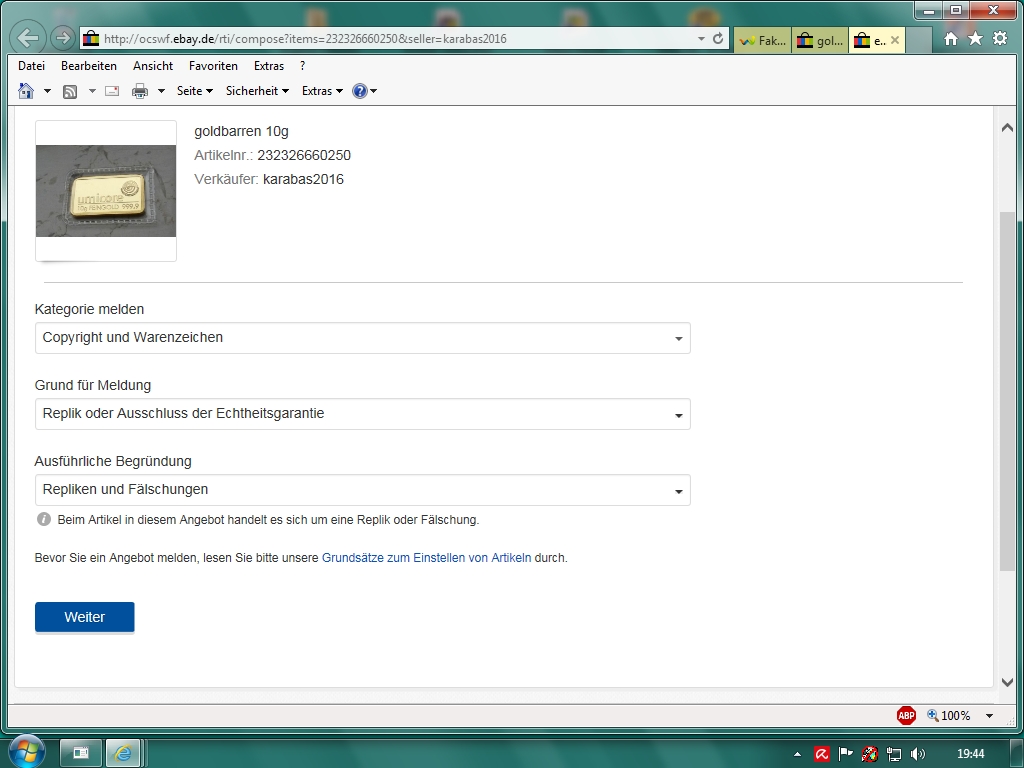Go forward with the browser forward arrow
Viewport: 1024px width, 768px height.
point(63,38)
